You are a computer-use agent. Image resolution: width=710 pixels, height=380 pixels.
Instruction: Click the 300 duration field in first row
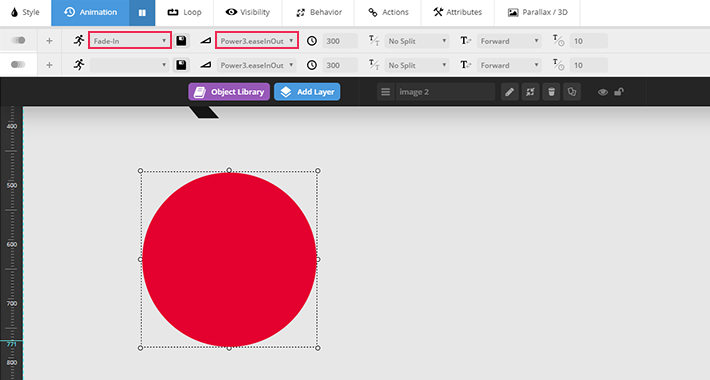coord(340,41)
